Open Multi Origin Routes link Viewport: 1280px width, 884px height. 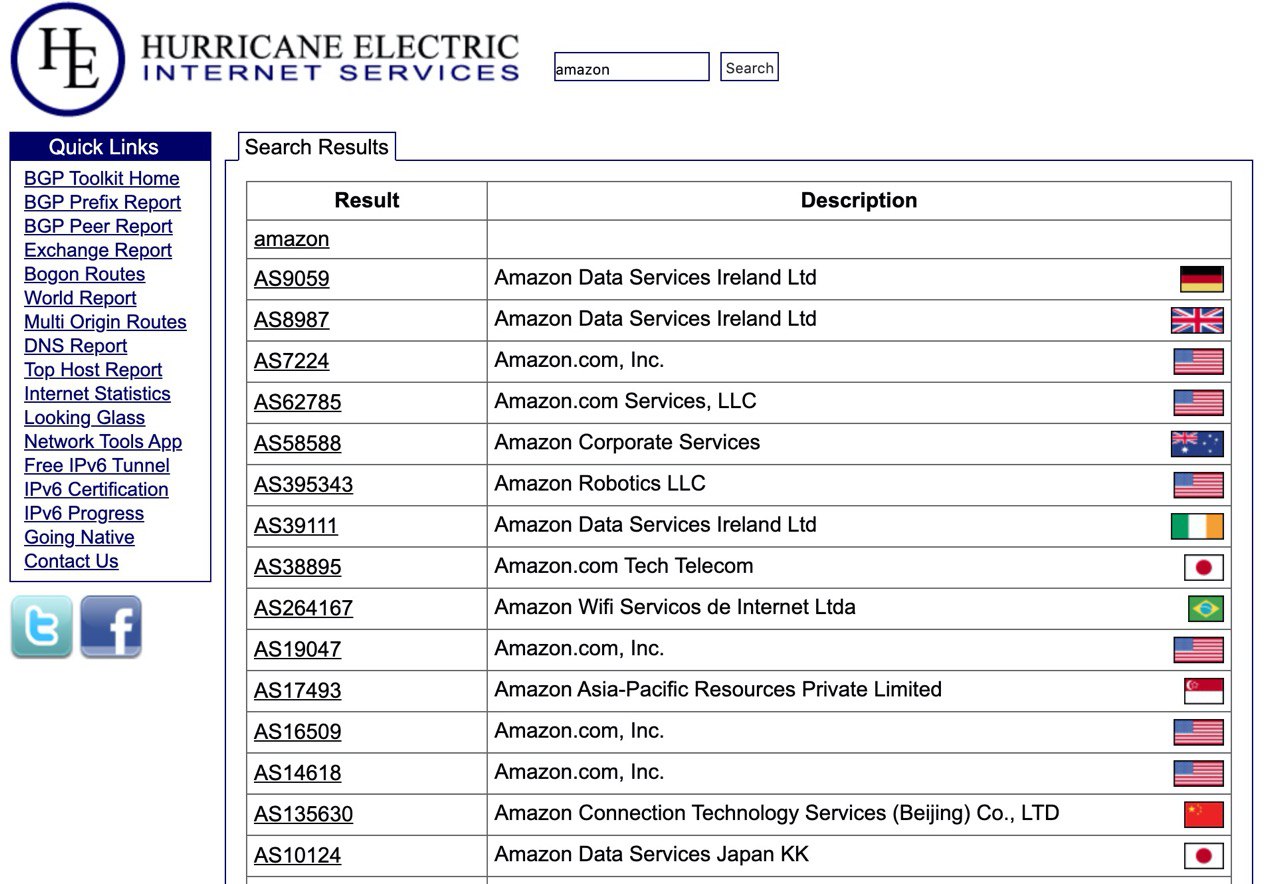105,322
